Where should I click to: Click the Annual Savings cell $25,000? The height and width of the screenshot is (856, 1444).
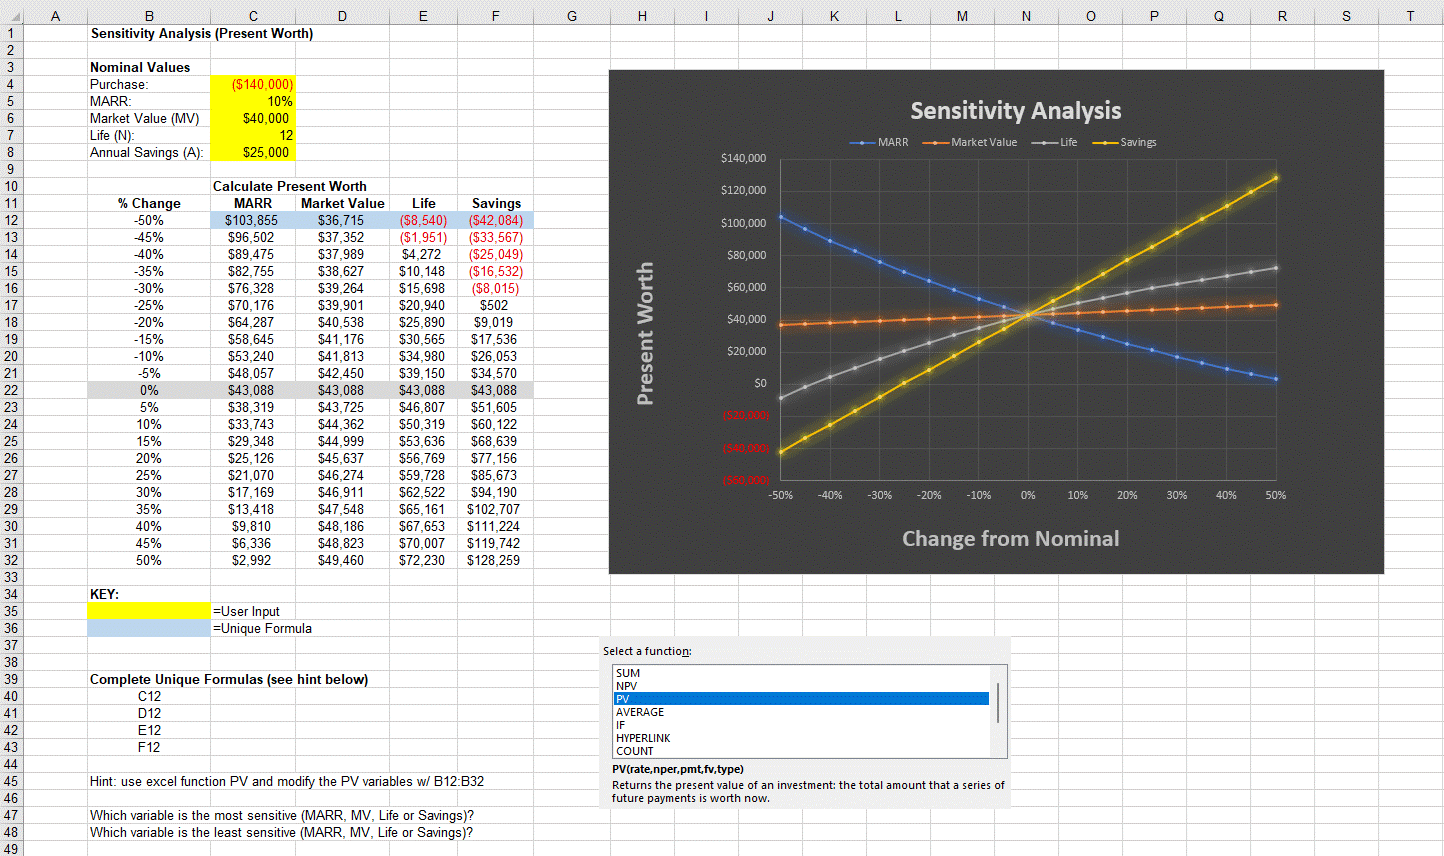[x=253, y=152]
